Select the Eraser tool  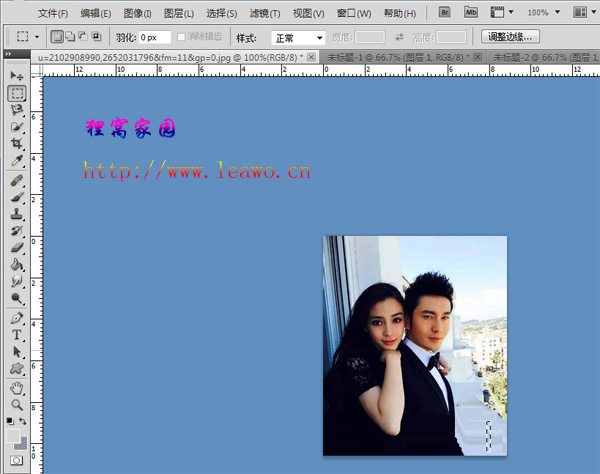pyautogui.click(x=16, y=248)
